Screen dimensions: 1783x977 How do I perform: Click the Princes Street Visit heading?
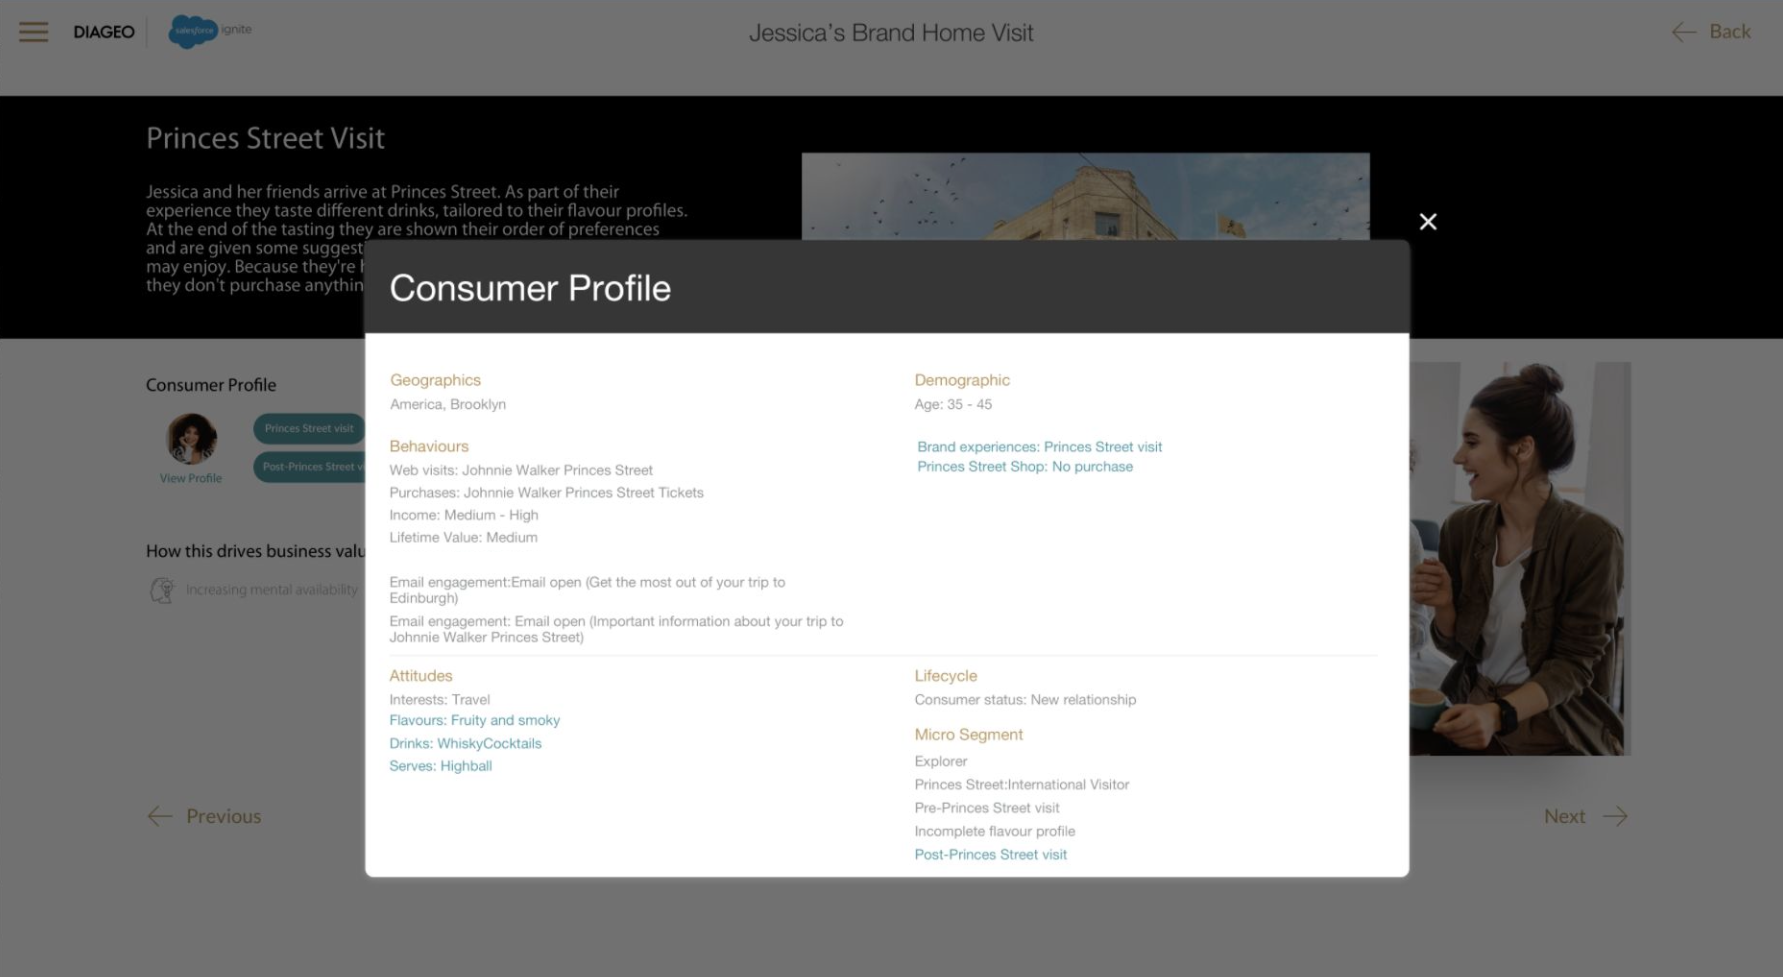coord(265,138)
